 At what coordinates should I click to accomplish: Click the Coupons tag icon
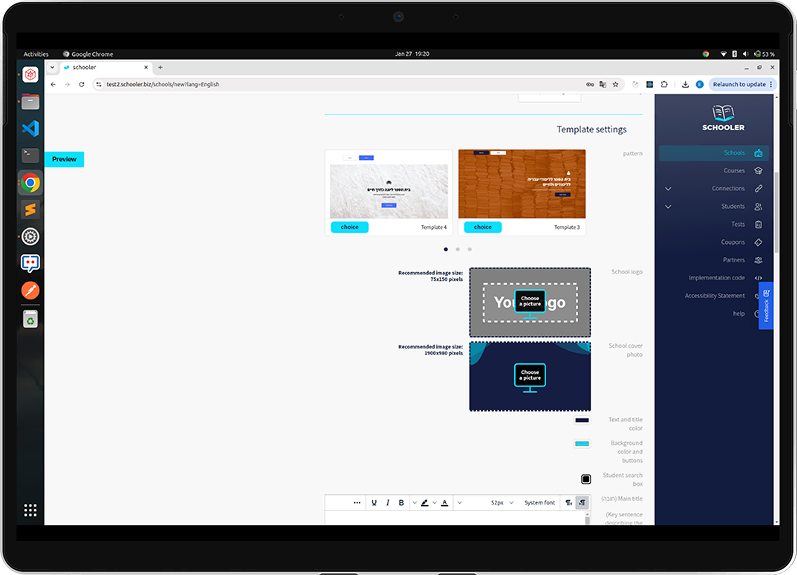[759, 242]
